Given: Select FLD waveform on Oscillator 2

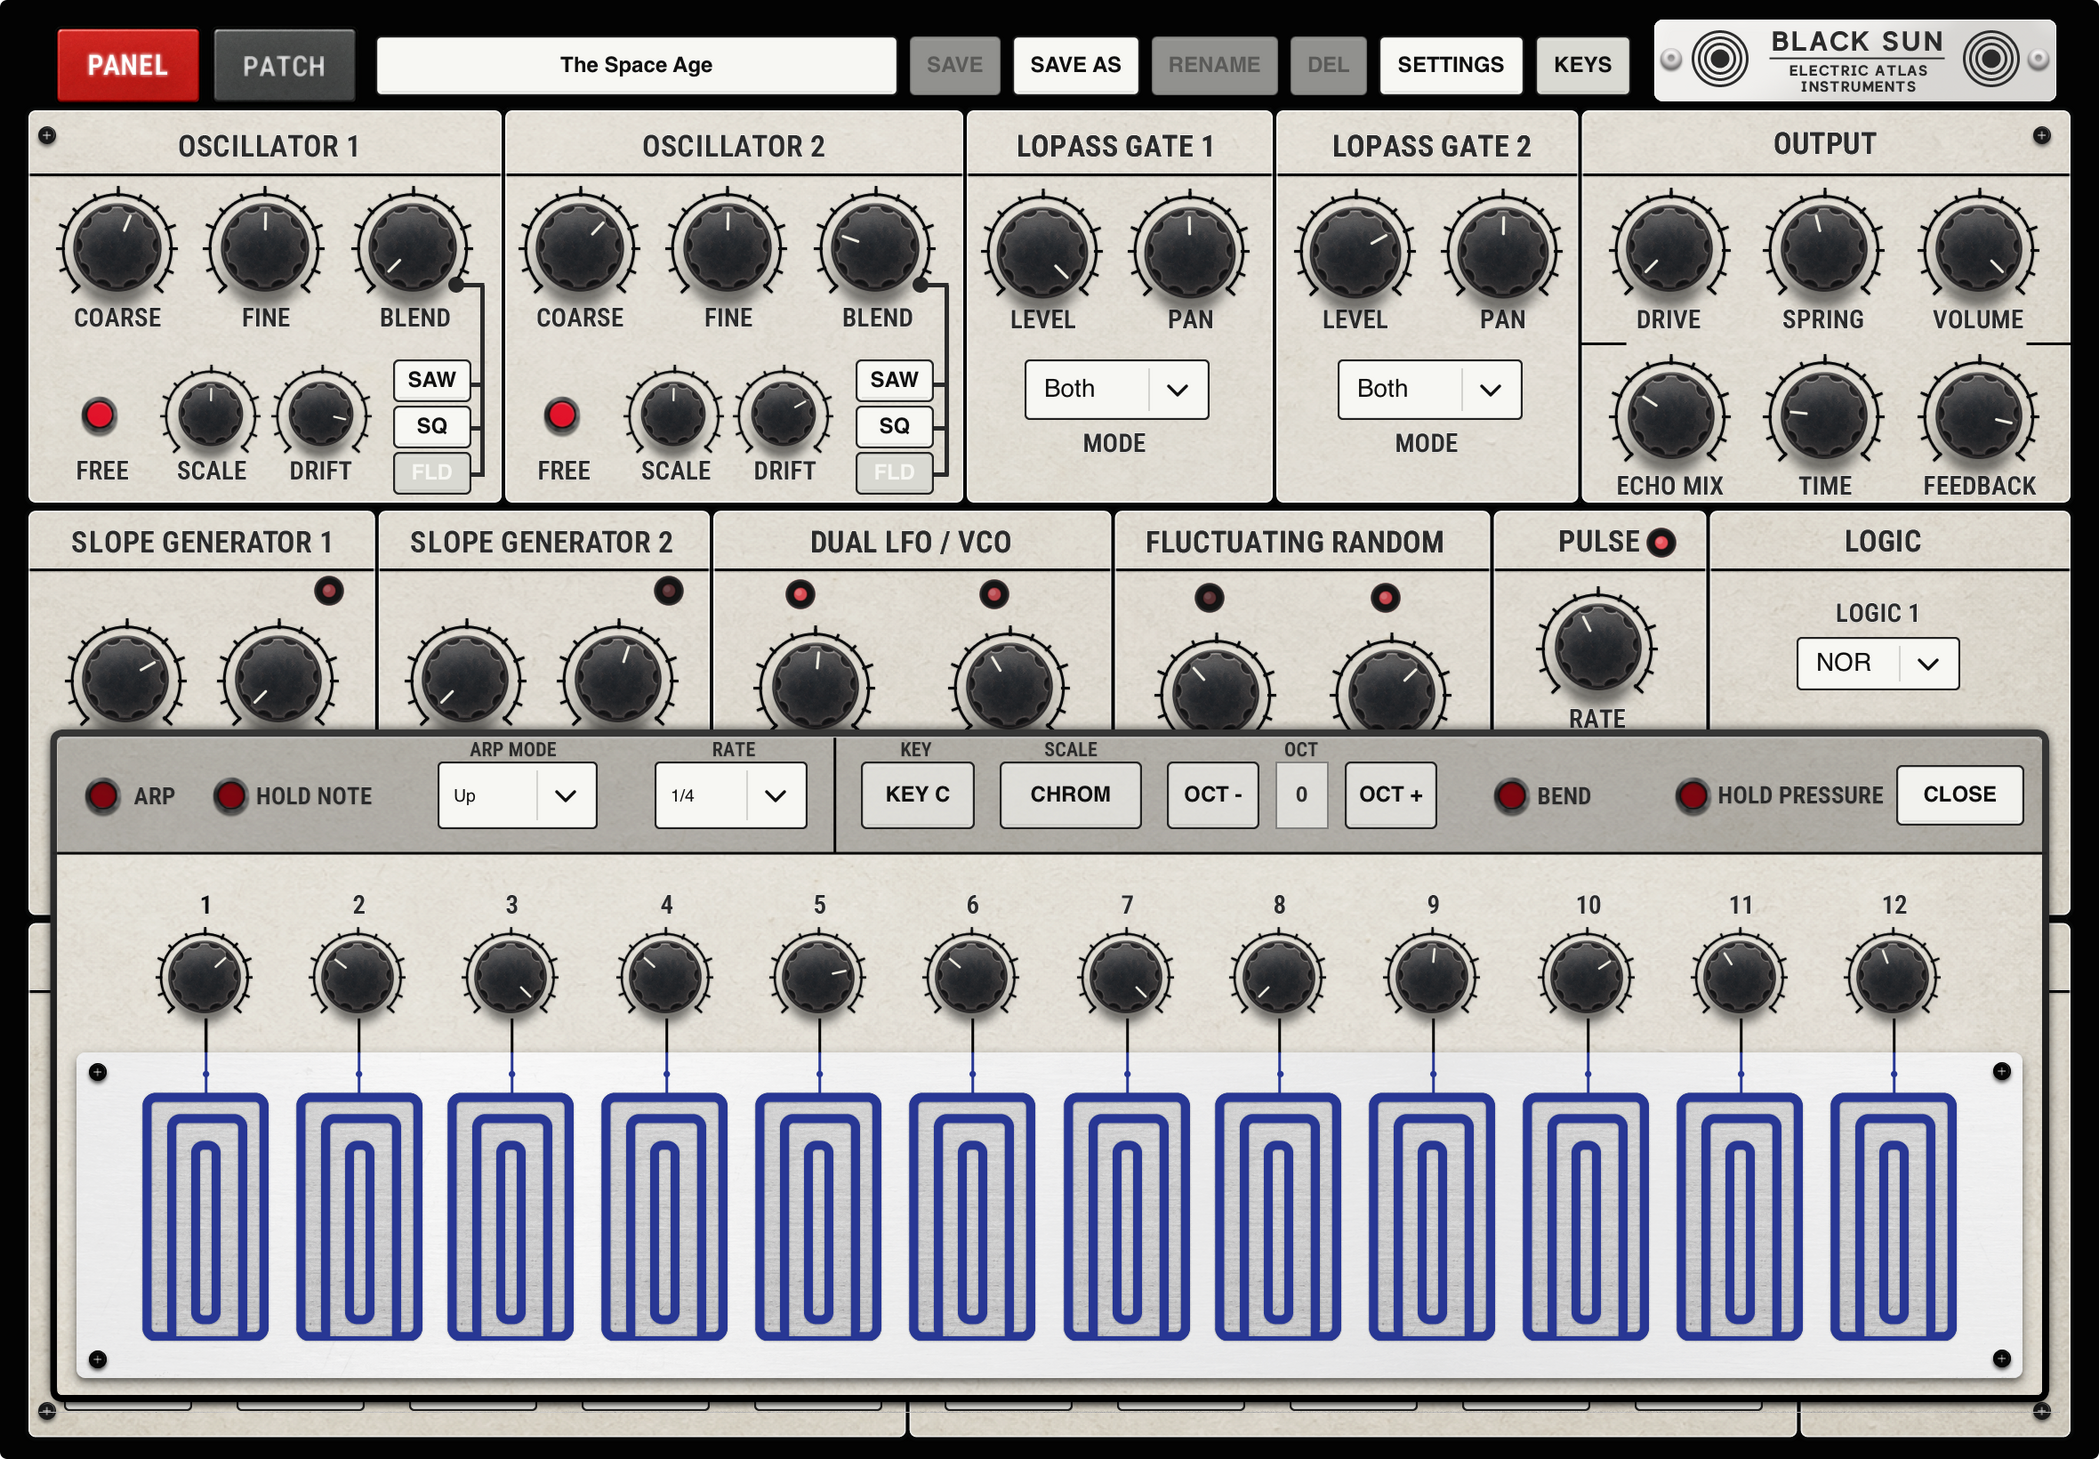Looking at the screenshot, I should pos(894,472).
